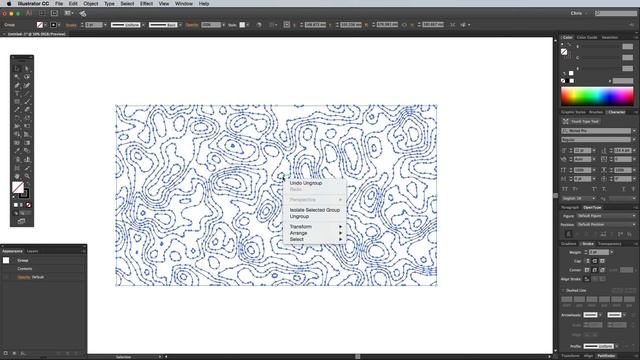Click the Change Screen Mode icon in the Tools panel
The width and height of the screenshot is (640, 360).
click(x=22, y=221)
